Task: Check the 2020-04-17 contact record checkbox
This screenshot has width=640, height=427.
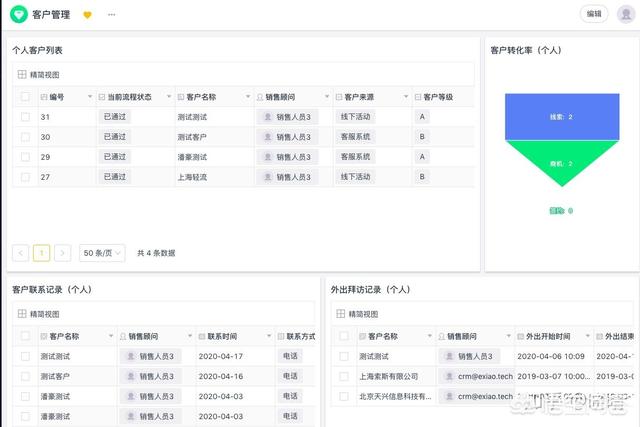Action: tap(25, 356)
